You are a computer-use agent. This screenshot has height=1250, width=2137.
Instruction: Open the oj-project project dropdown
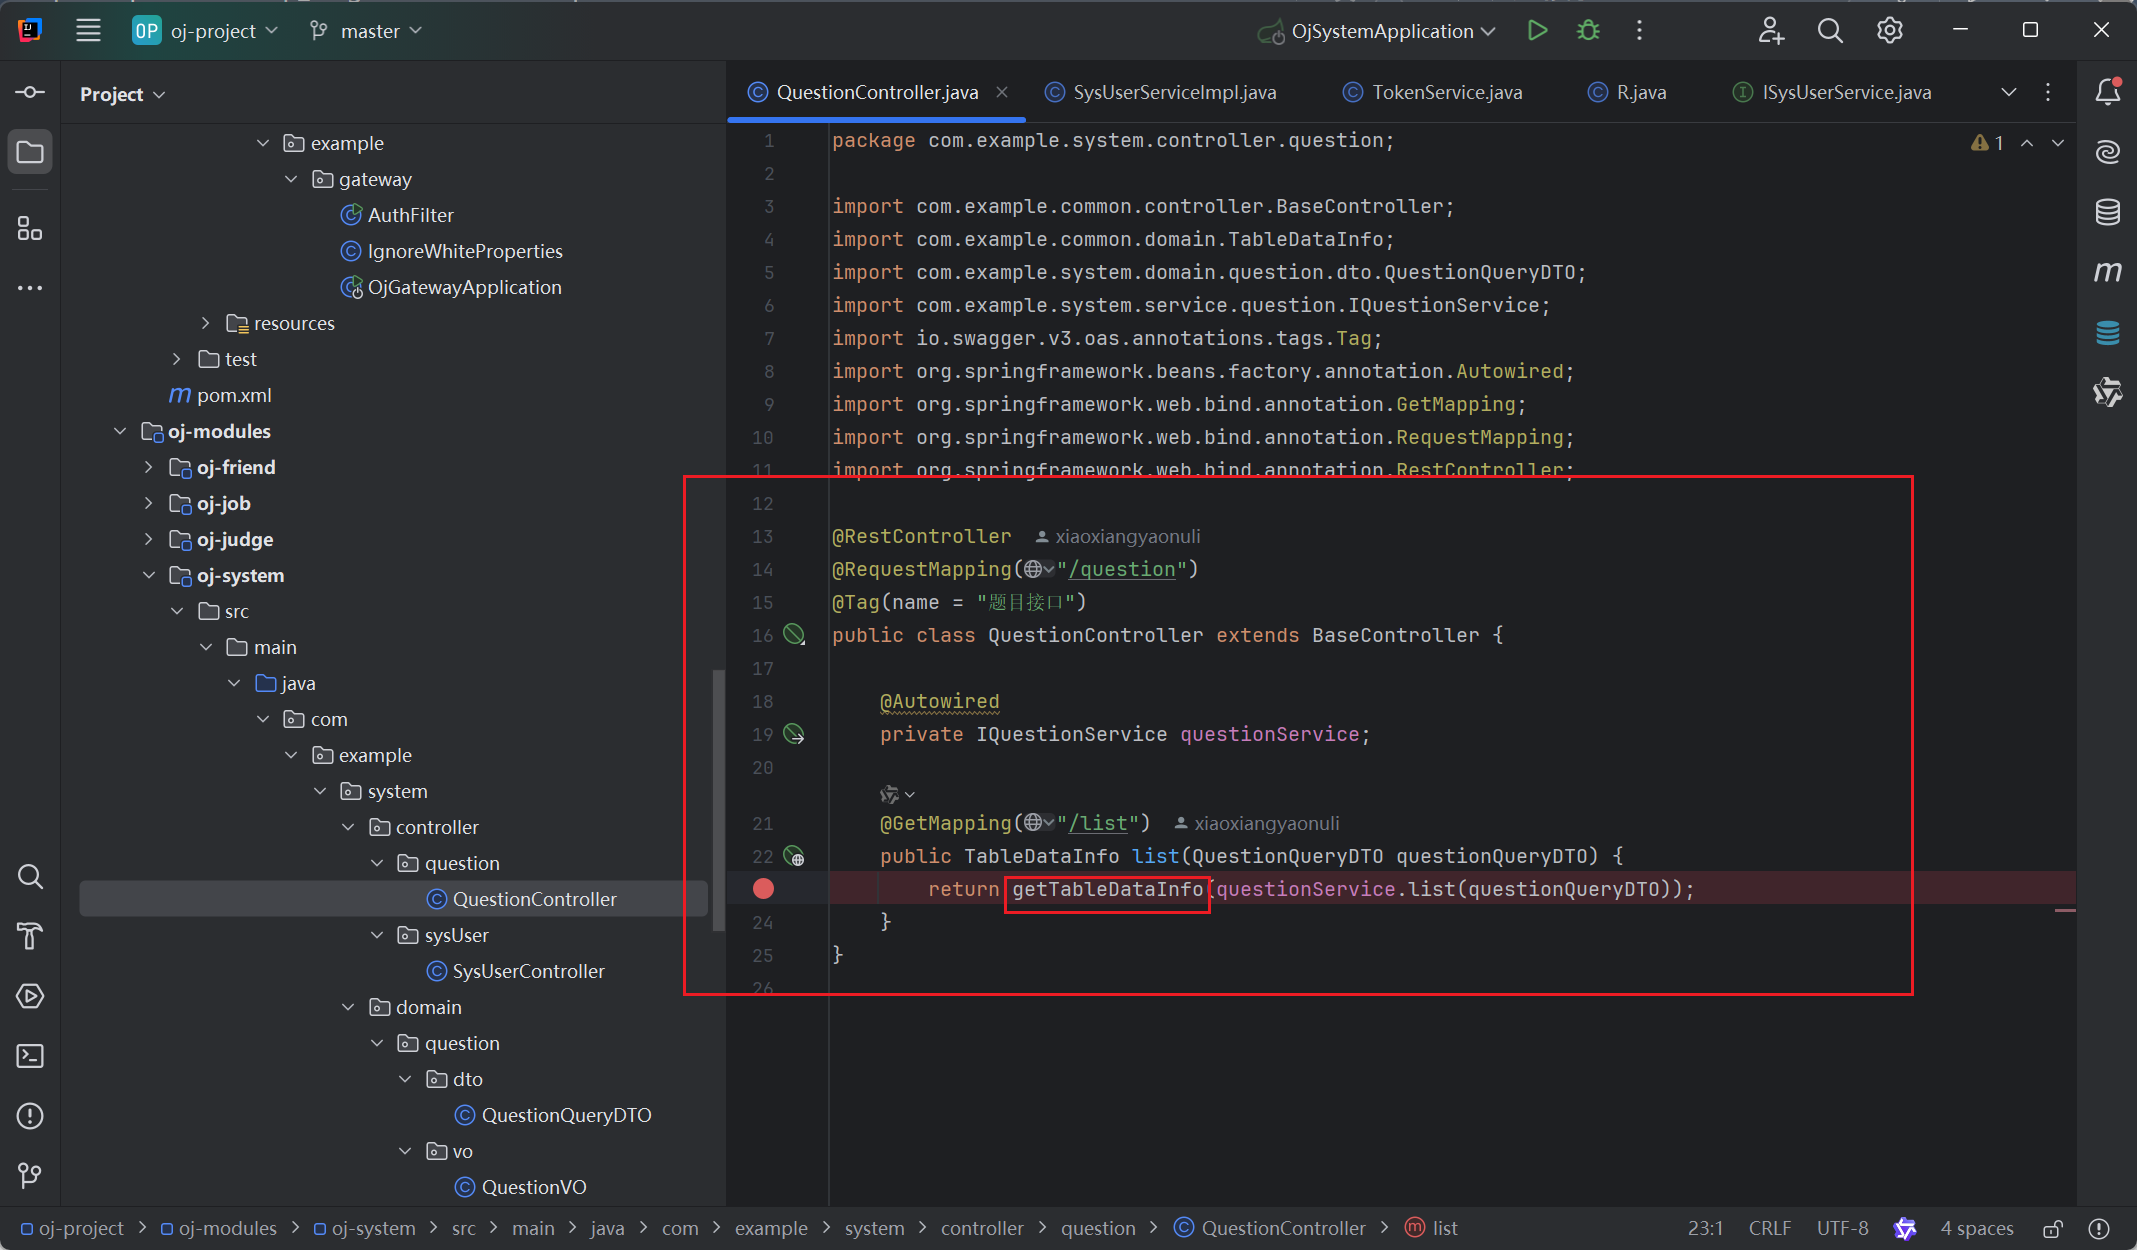[x=205, y=31]
